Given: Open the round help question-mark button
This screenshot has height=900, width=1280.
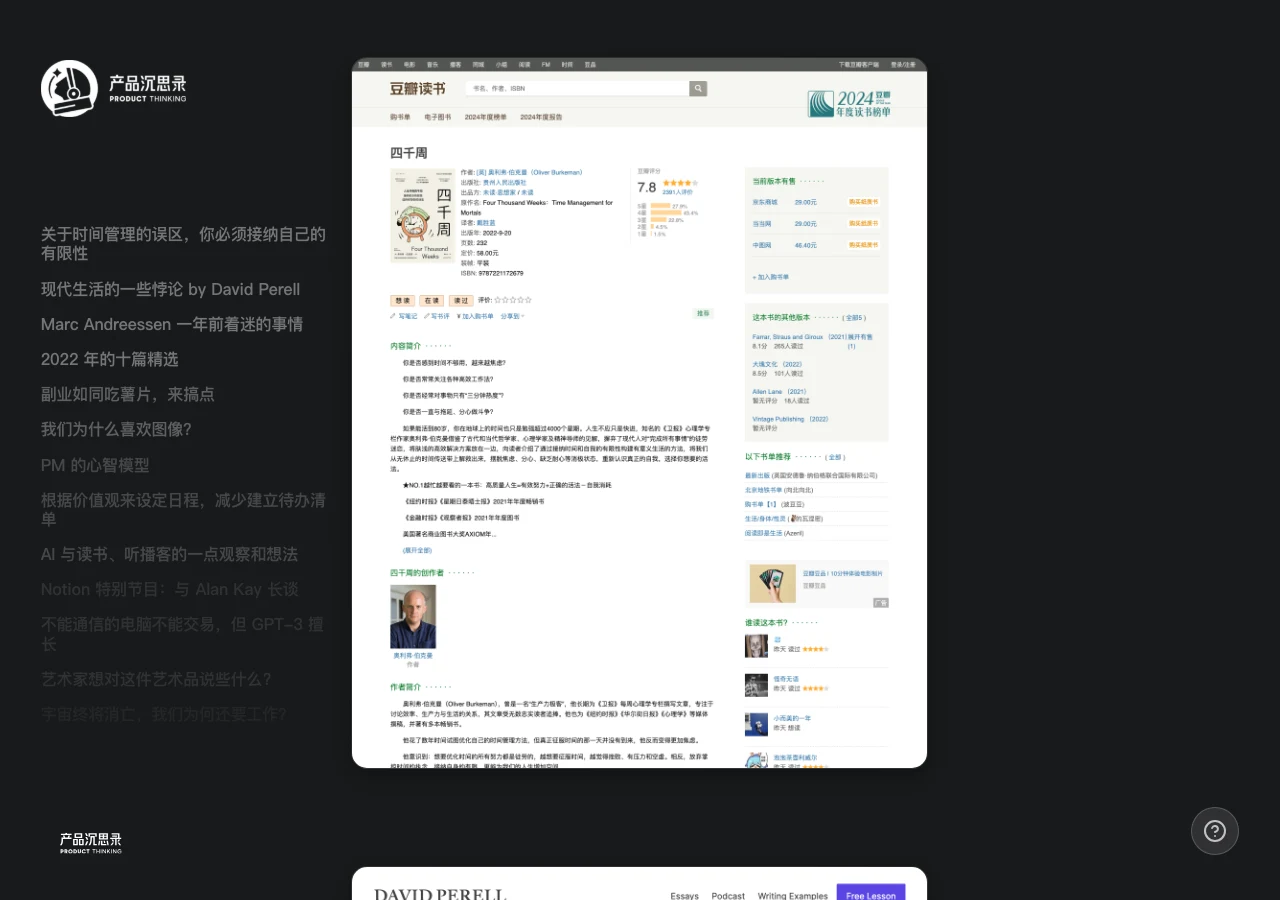Looking at the screenshot, I should (1215, 831).
